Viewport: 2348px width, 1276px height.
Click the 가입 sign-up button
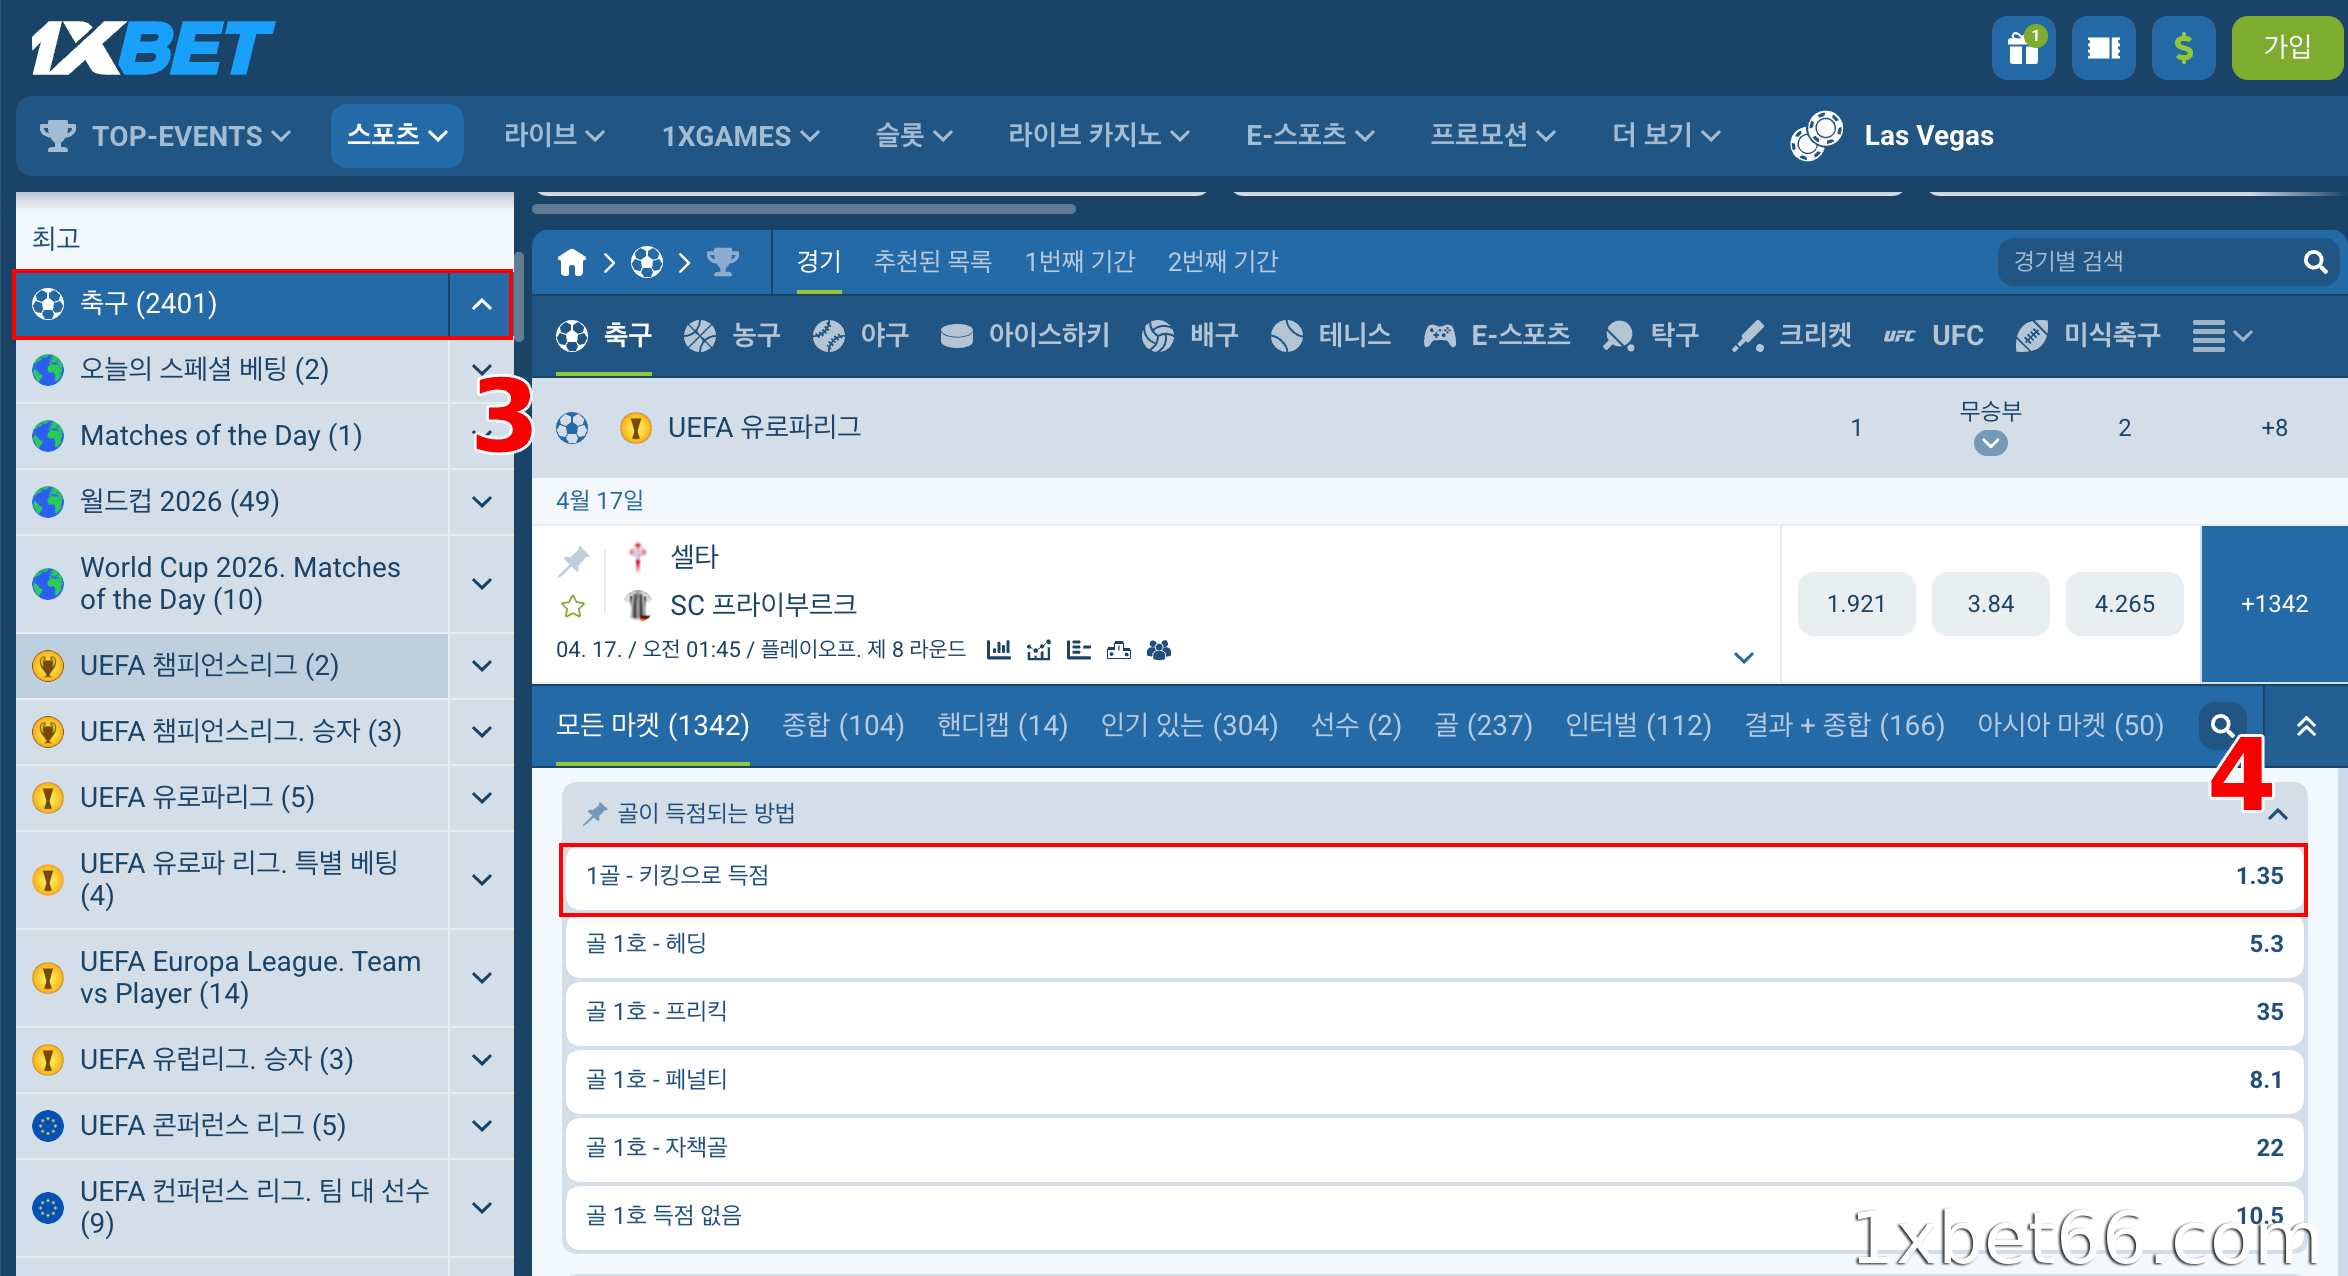coord(2286,48)
